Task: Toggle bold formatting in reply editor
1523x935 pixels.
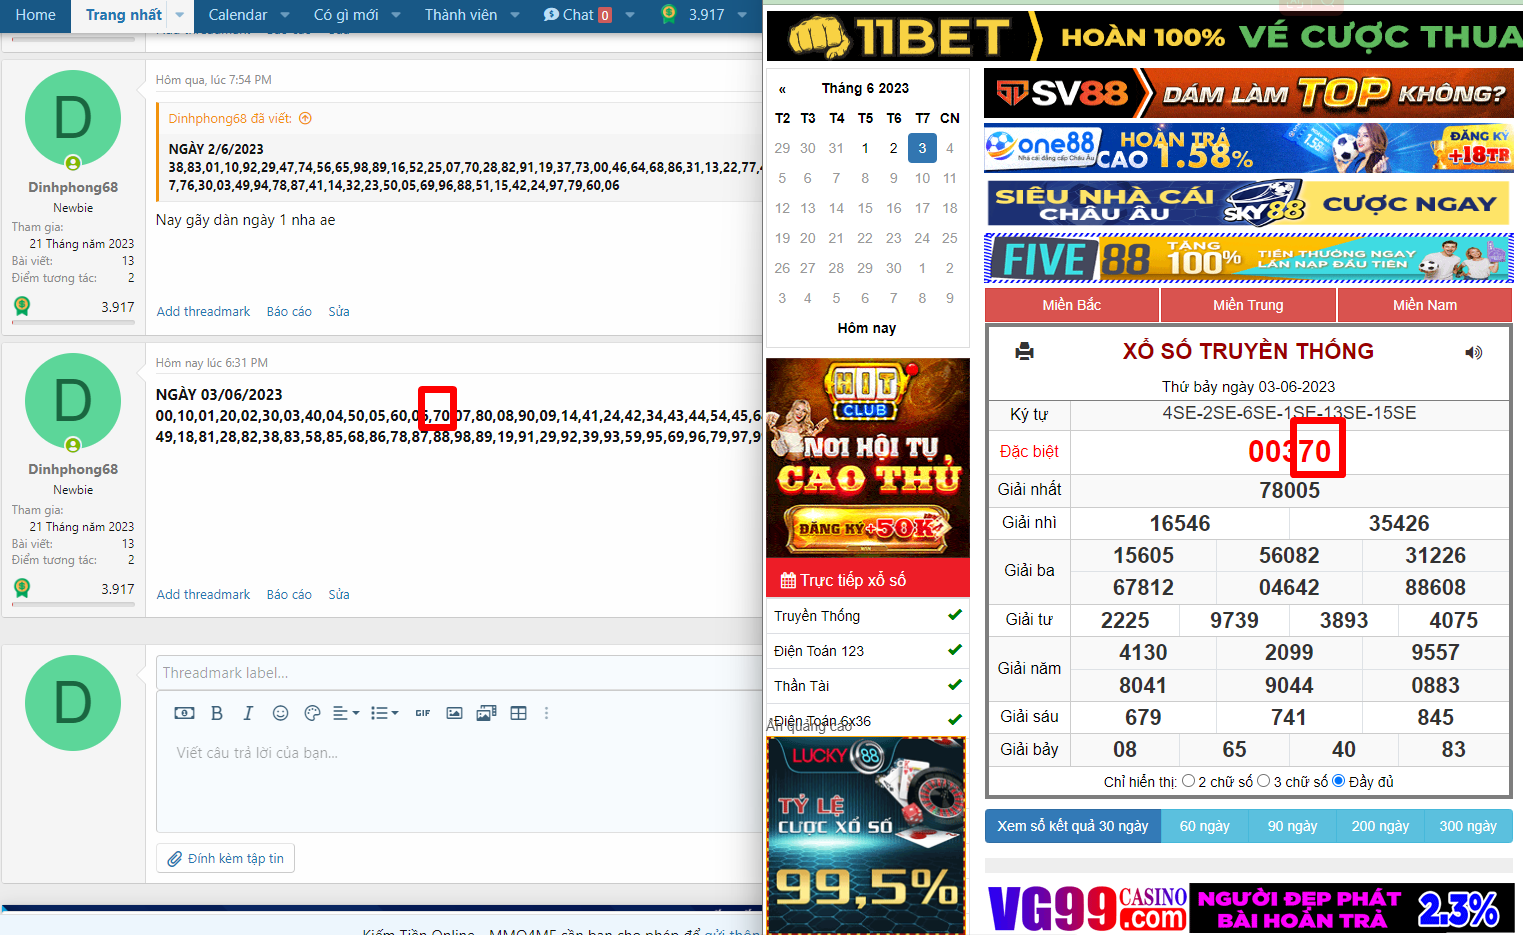Action: (217, 713)
